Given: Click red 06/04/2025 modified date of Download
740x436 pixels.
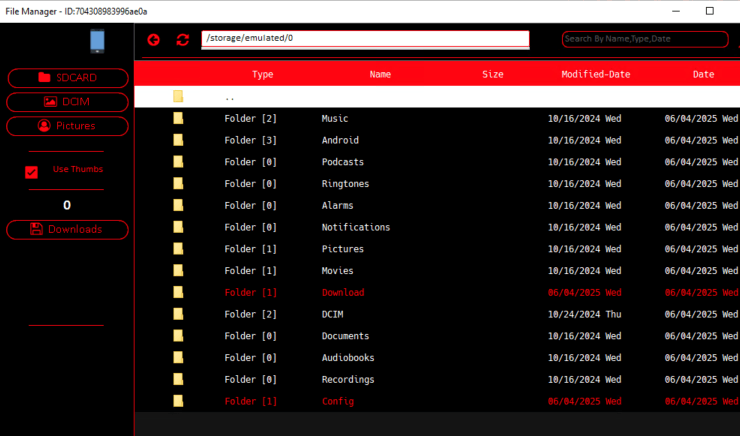Looking at the screenshot, I should click(x=584, y=293).
